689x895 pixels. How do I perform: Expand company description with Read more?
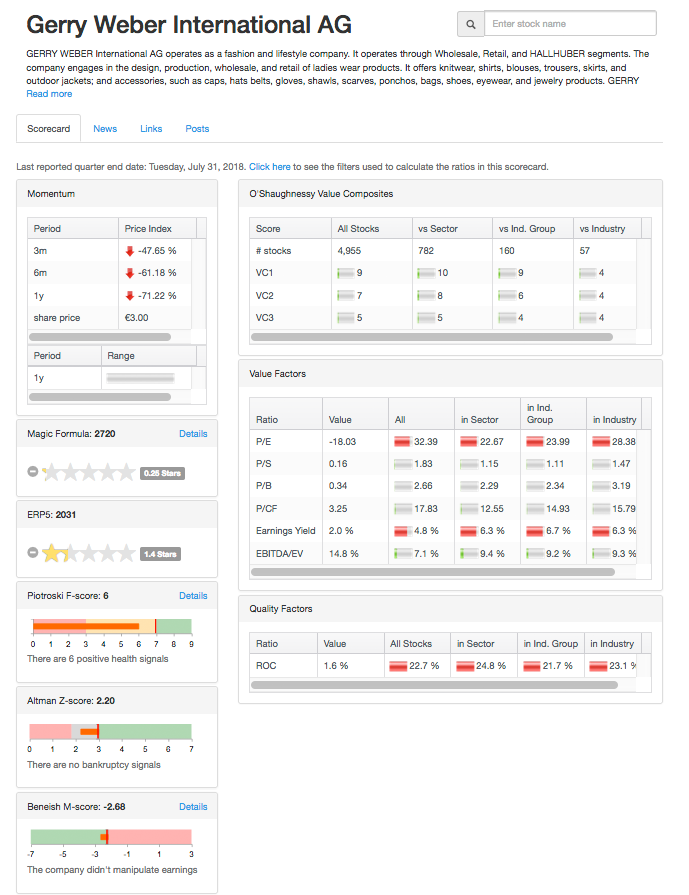49,94
